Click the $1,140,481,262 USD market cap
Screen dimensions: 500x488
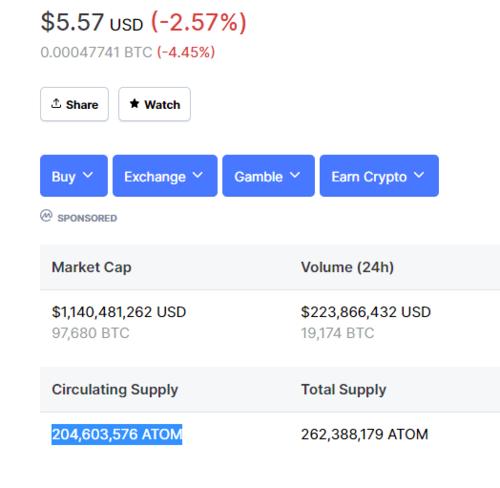coord(119,312)
